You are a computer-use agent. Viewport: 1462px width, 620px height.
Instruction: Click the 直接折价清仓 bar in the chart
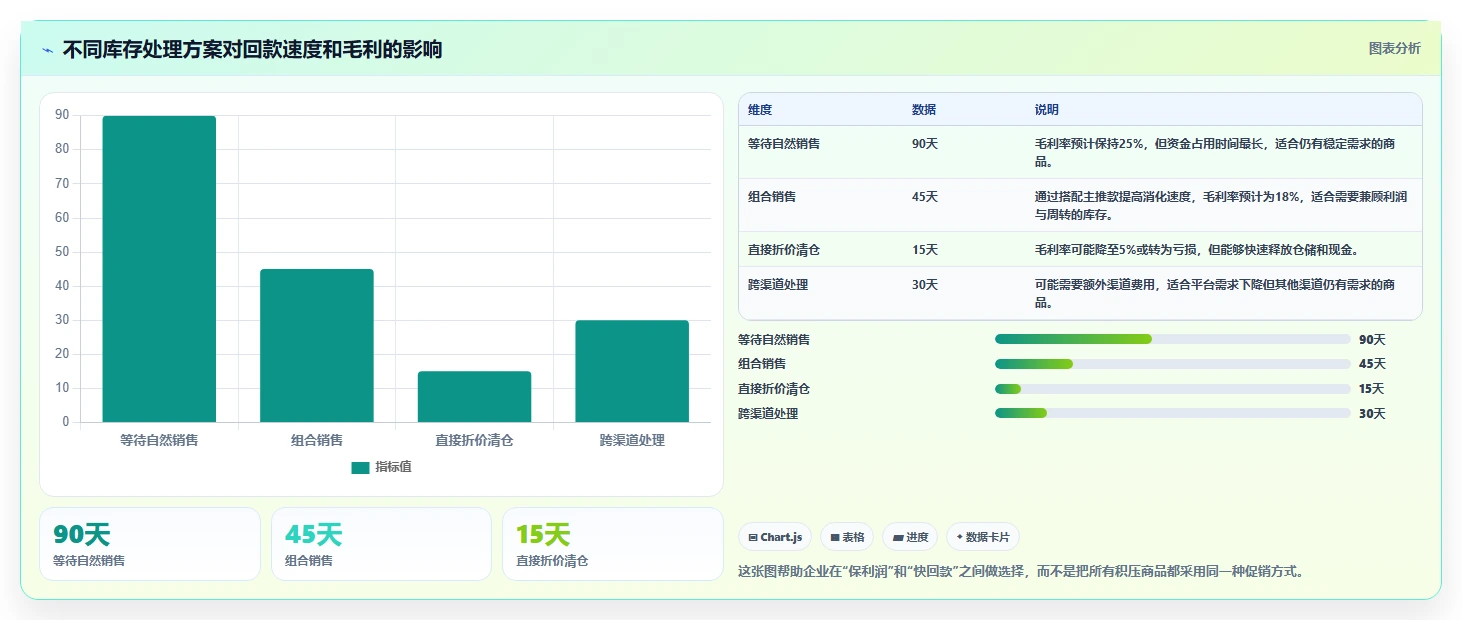tap(474, 397)
